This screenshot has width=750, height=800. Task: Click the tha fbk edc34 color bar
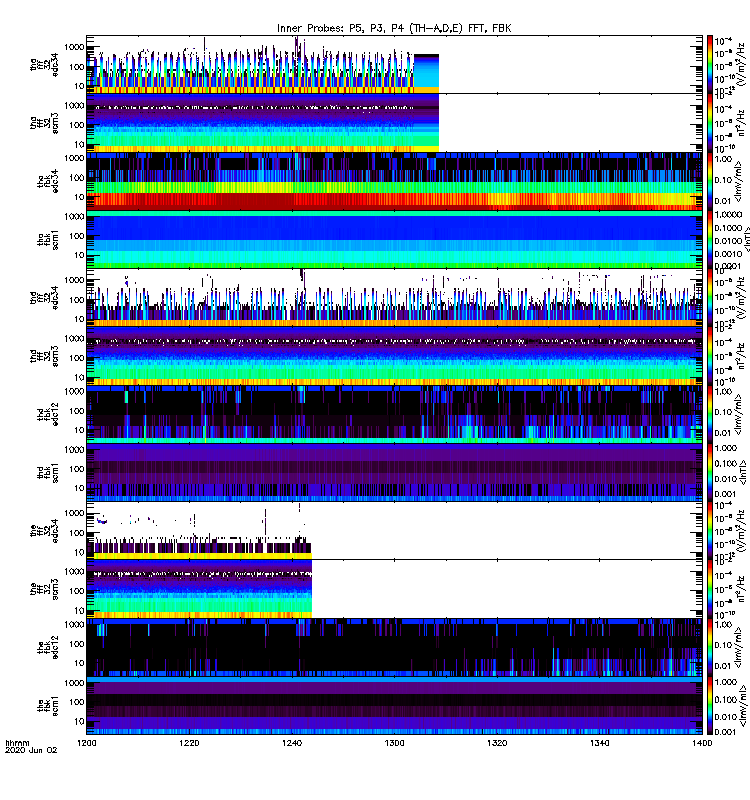[710, 182]
